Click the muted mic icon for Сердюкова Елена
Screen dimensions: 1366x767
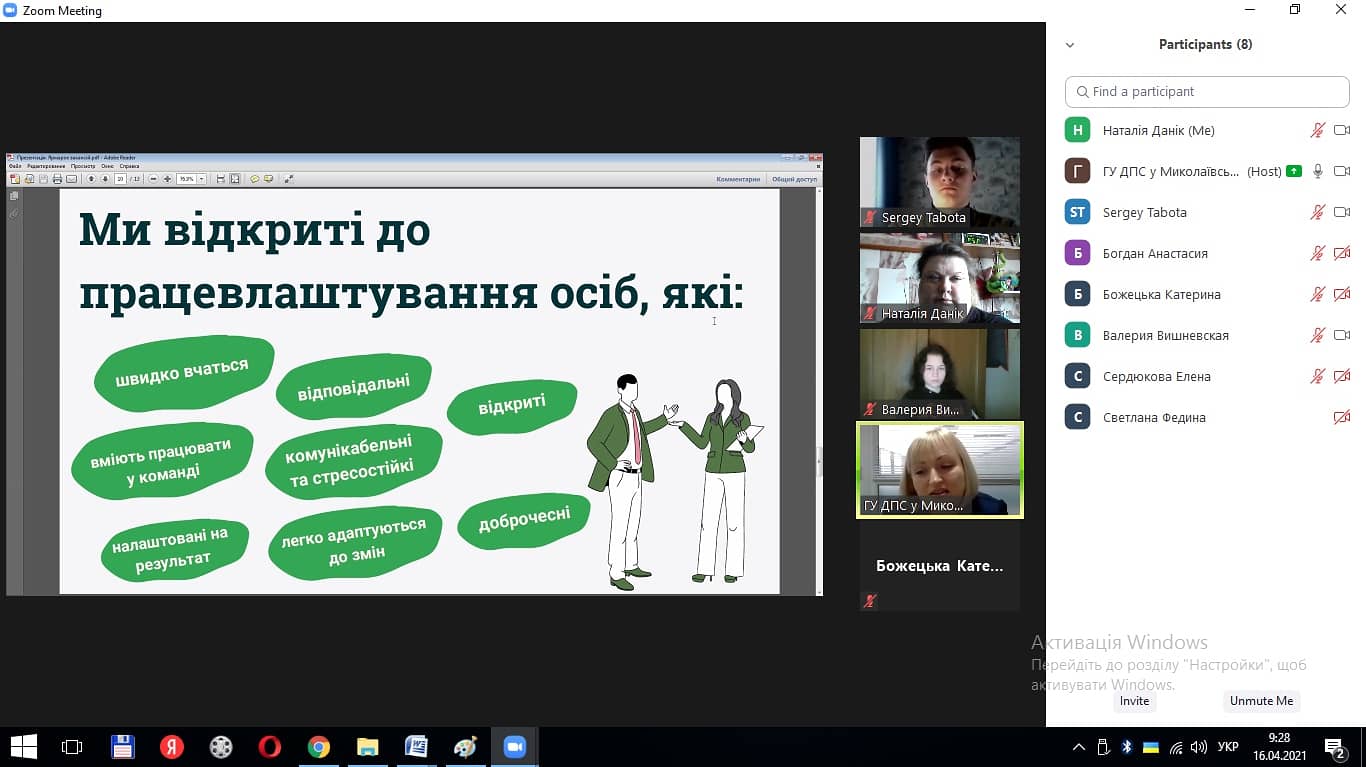tap(1318, 376)
